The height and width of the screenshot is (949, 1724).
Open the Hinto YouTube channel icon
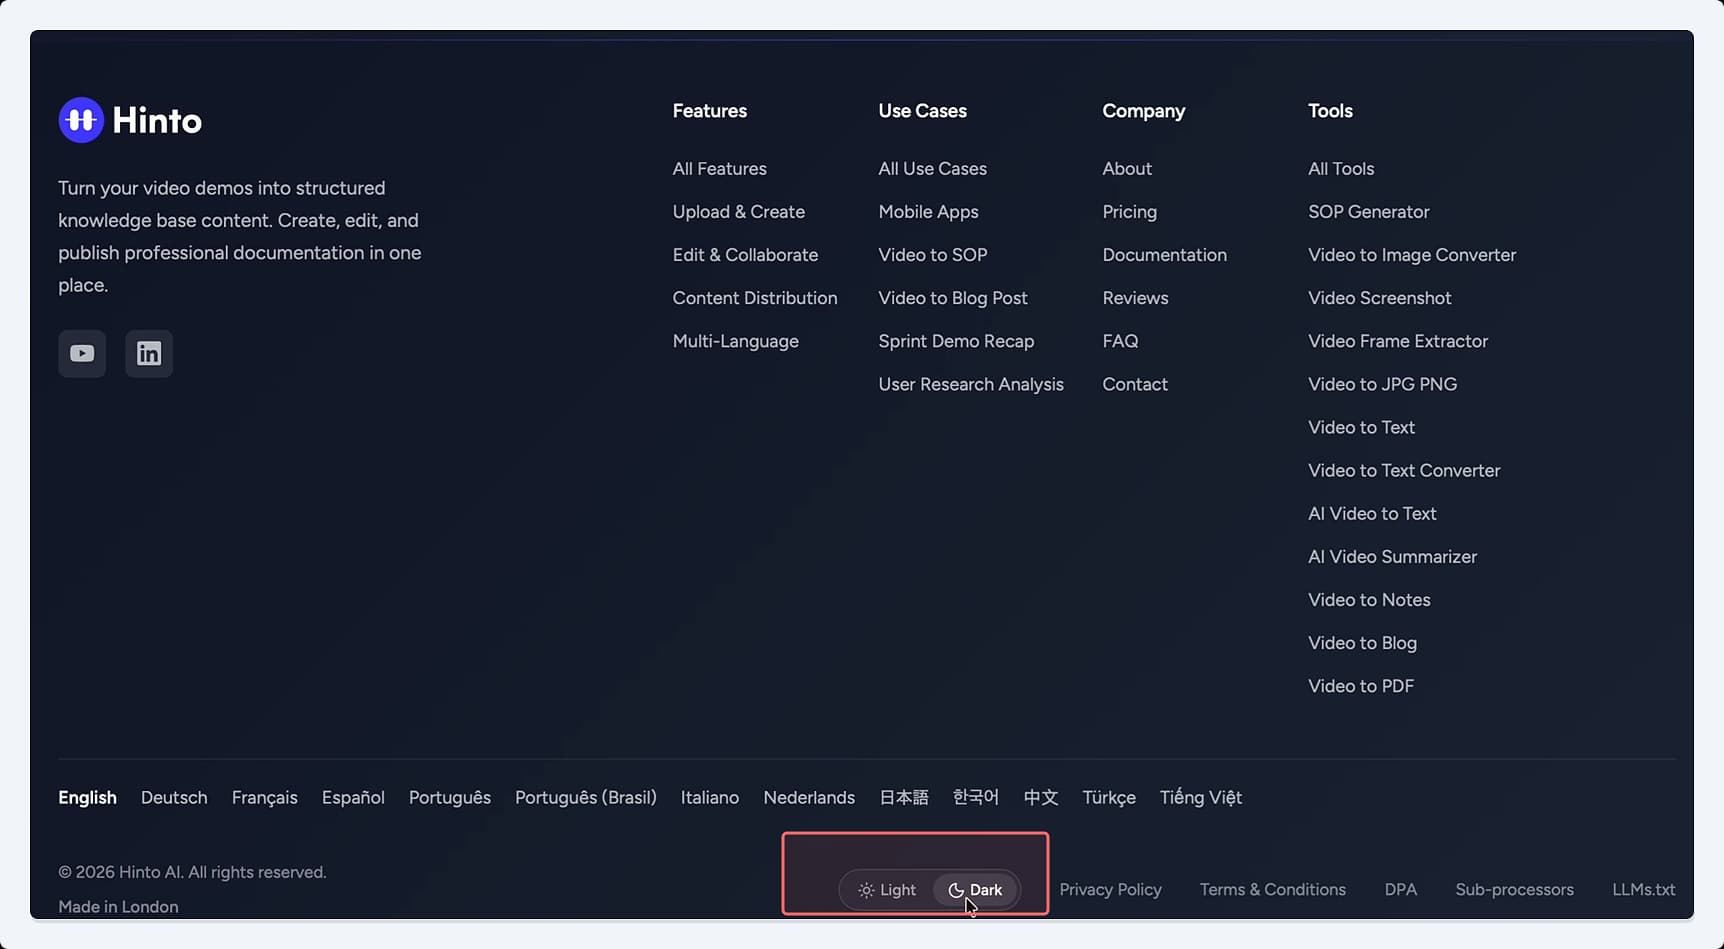(82, 353)
